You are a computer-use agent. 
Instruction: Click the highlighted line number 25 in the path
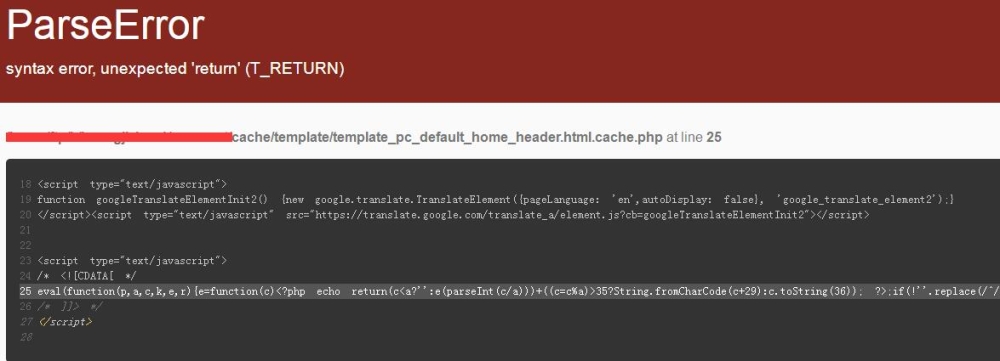pos(714,137)
